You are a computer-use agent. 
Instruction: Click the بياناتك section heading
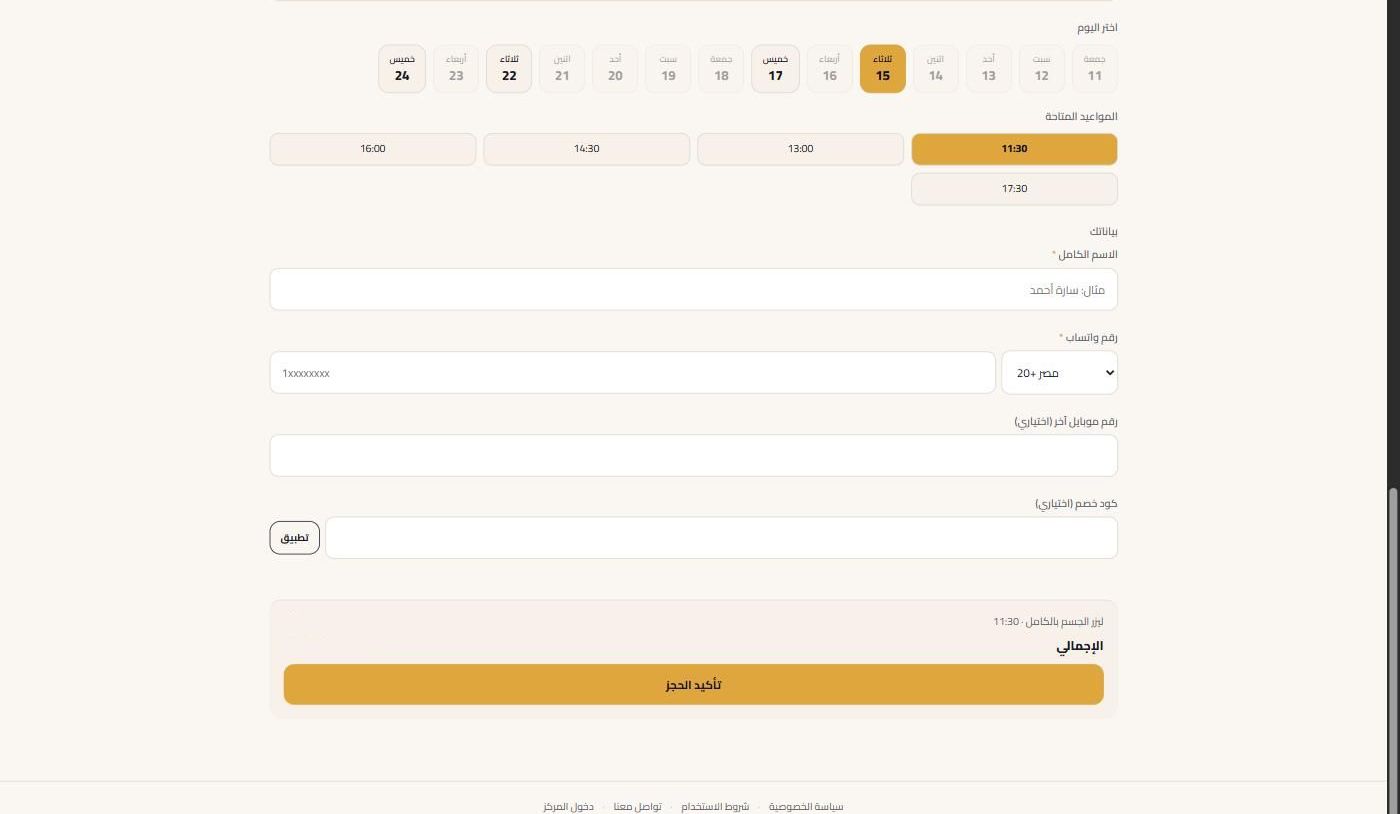[1103, 232]
